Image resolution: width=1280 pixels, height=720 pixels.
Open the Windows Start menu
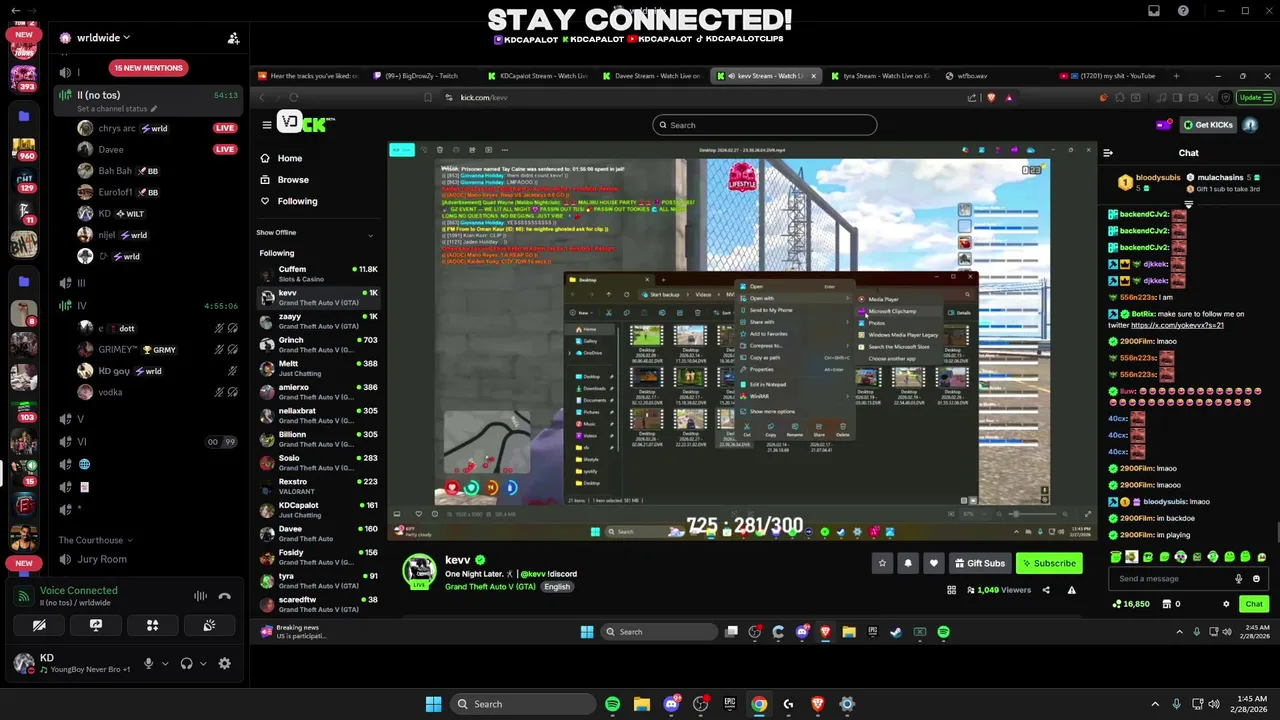(433, 704)
